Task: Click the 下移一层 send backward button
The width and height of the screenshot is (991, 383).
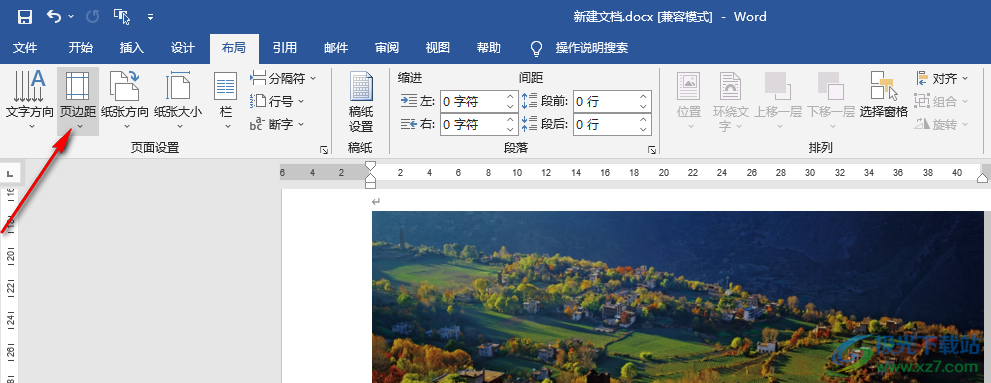Action: point(830,100)
